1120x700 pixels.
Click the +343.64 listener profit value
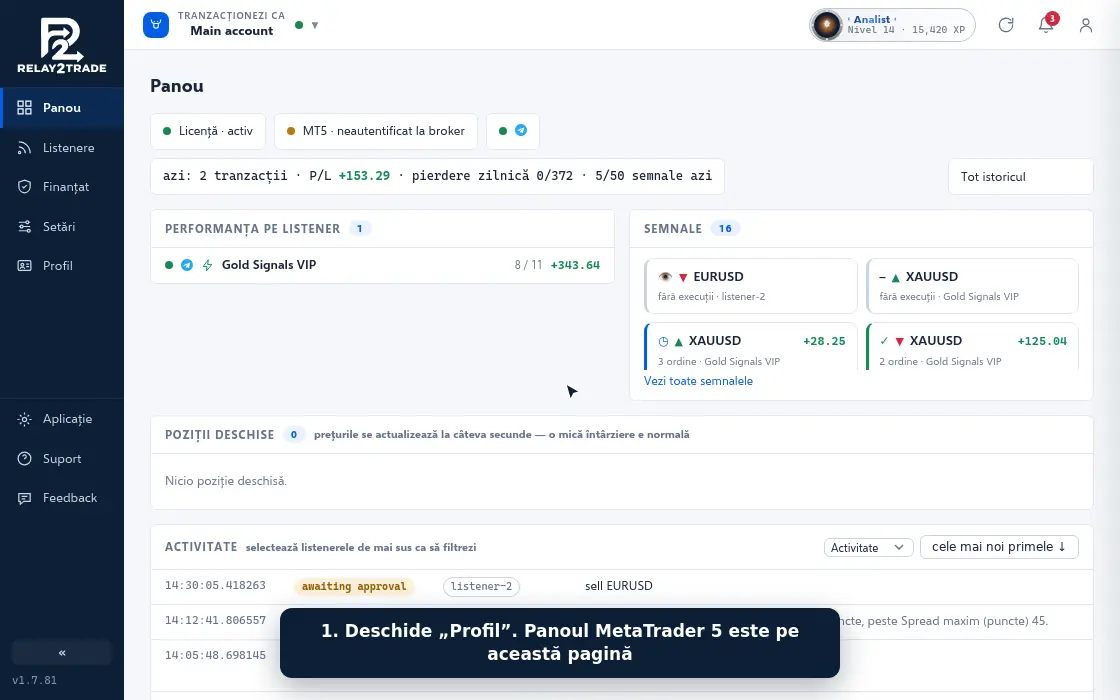(575, 265)
